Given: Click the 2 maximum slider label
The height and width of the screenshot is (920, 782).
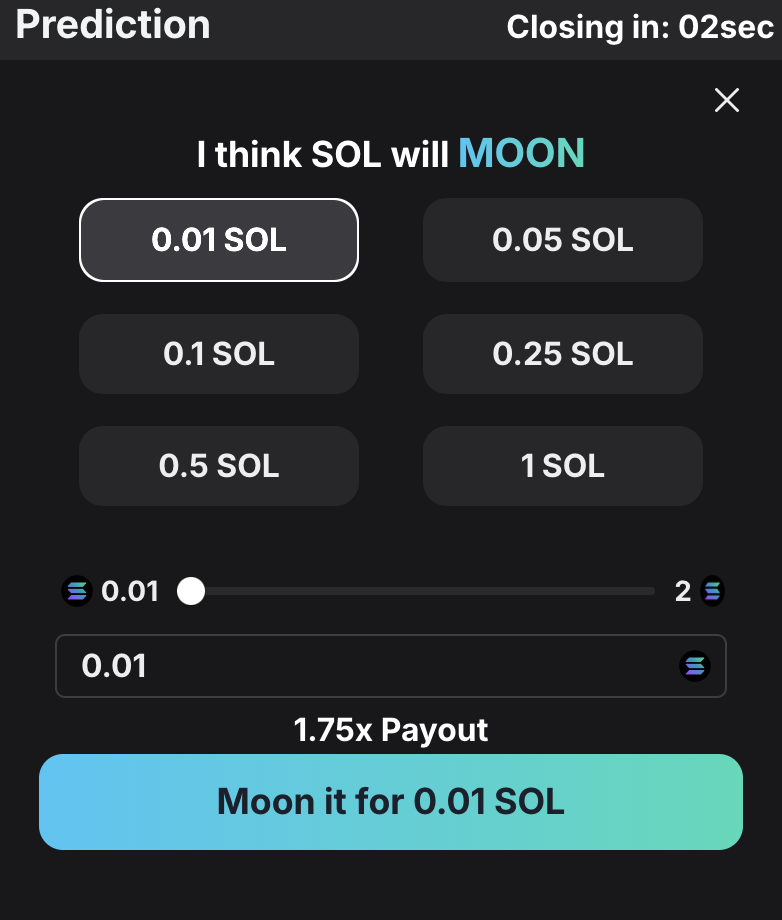Looking at the screenshot, I should coord(683,592).
